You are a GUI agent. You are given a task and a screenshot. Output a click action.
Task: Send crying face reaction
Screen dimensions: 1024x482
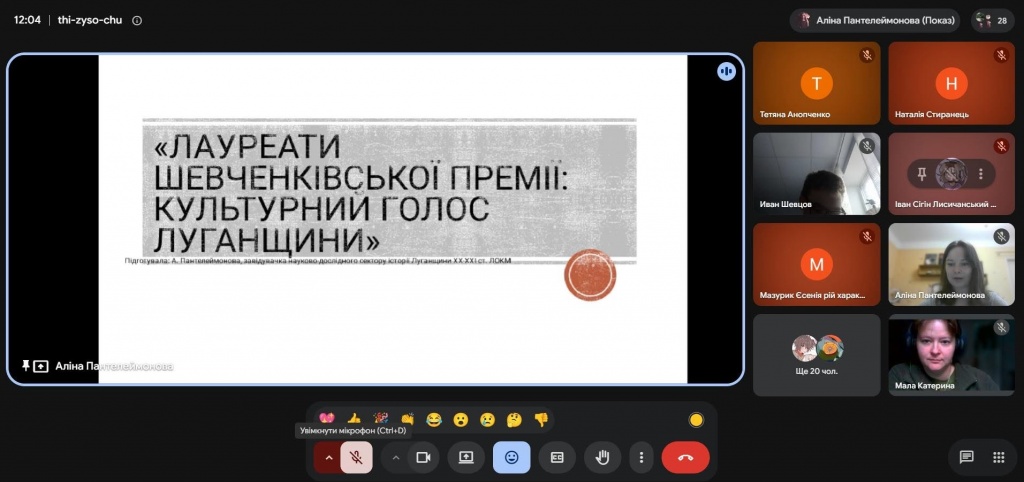tap(488, 419)
